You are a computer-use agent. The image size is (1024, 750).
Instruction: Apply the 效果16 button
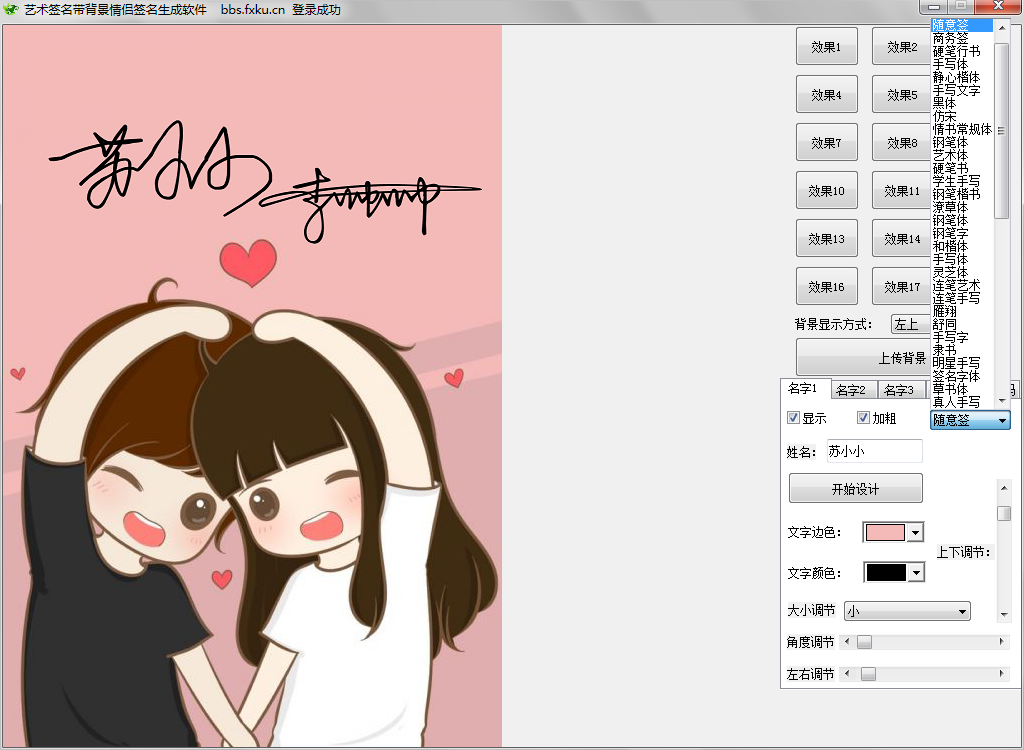click(x=827, y=286)
